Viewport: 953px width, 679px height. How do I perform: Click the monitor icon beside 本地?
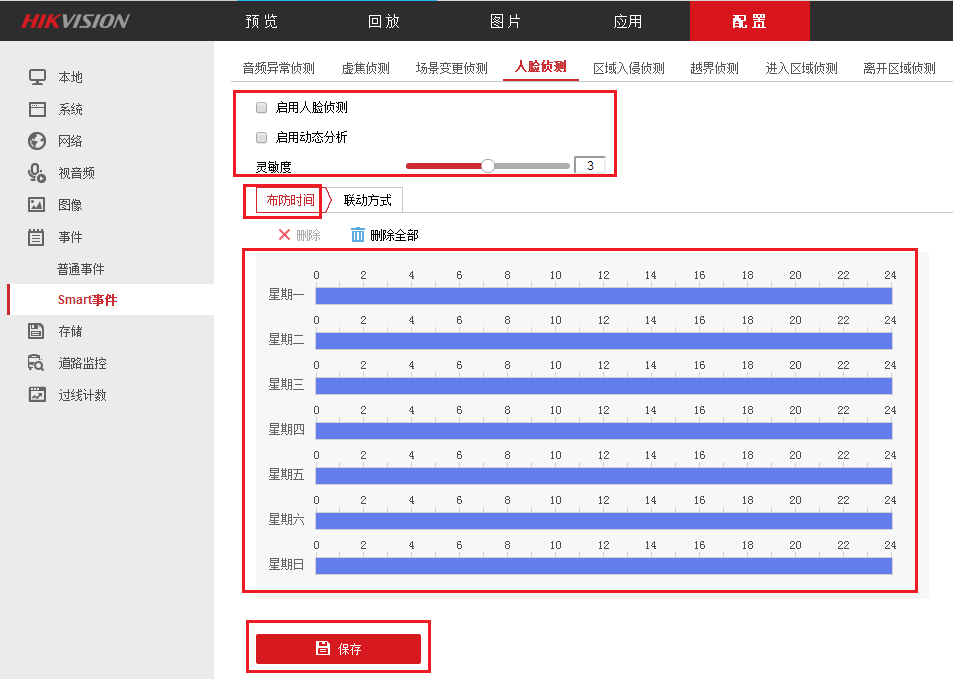37,77
